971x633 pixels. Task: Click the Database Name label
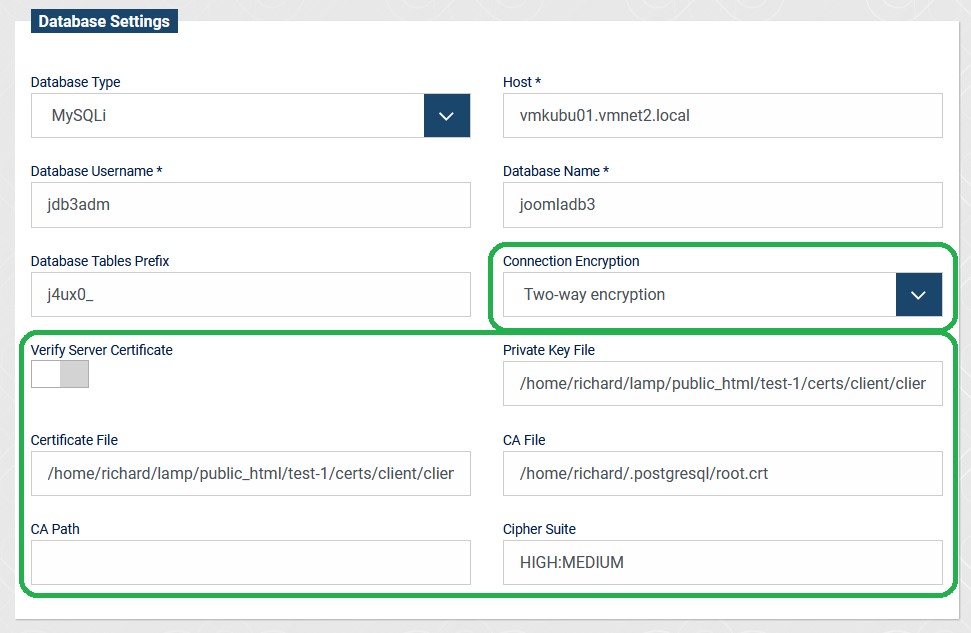click(x=556, y=172)
